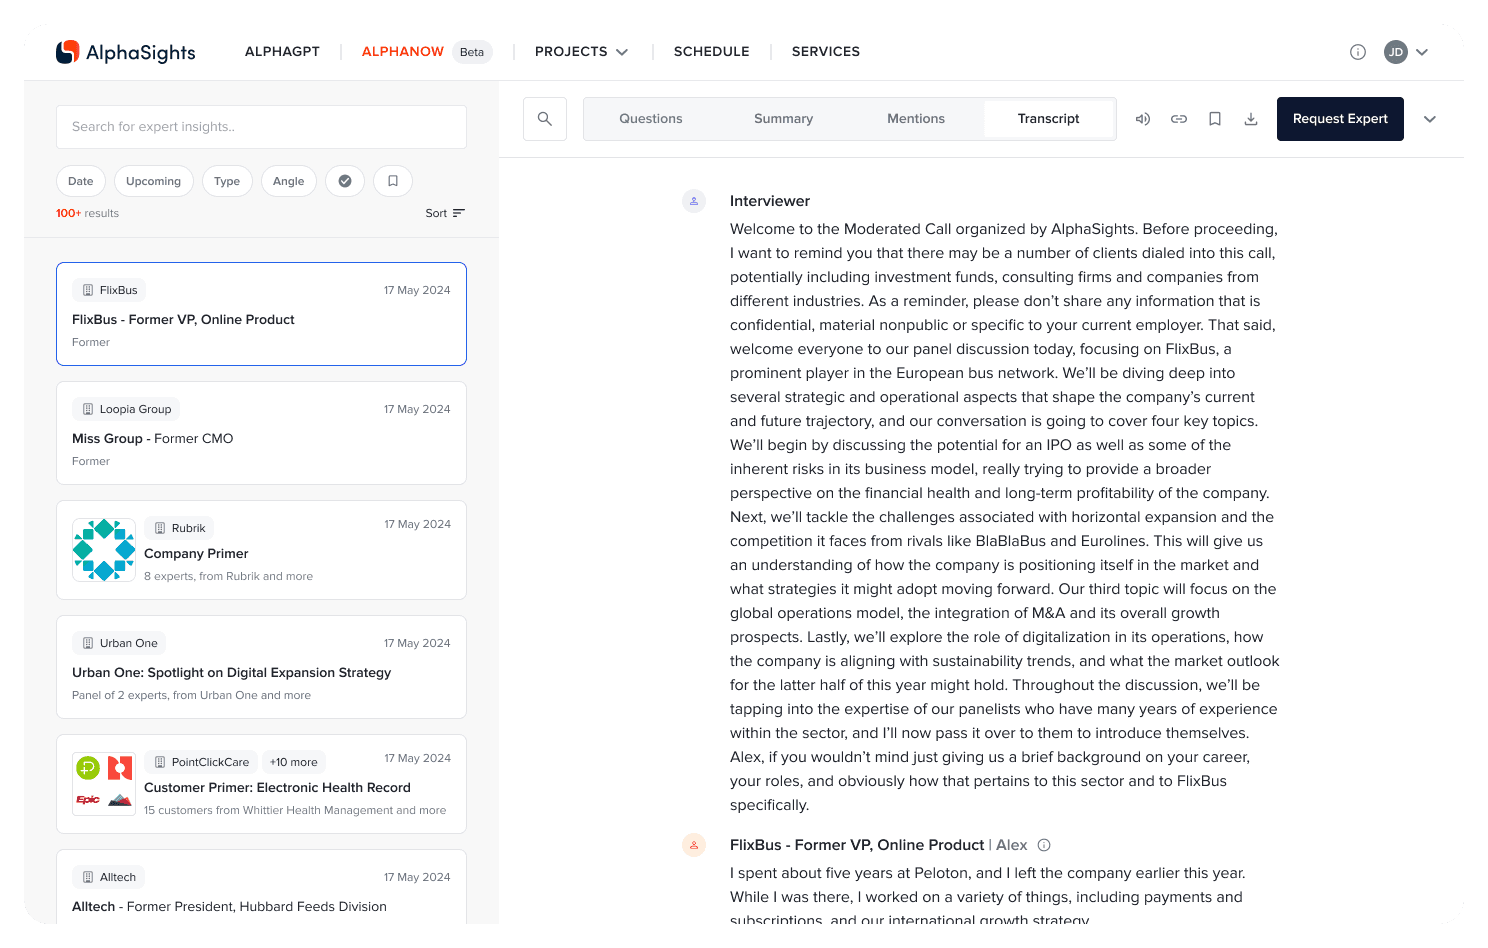
Task: Open Customer Primer: Electronic Health Record
Action: tap(261, 784)
